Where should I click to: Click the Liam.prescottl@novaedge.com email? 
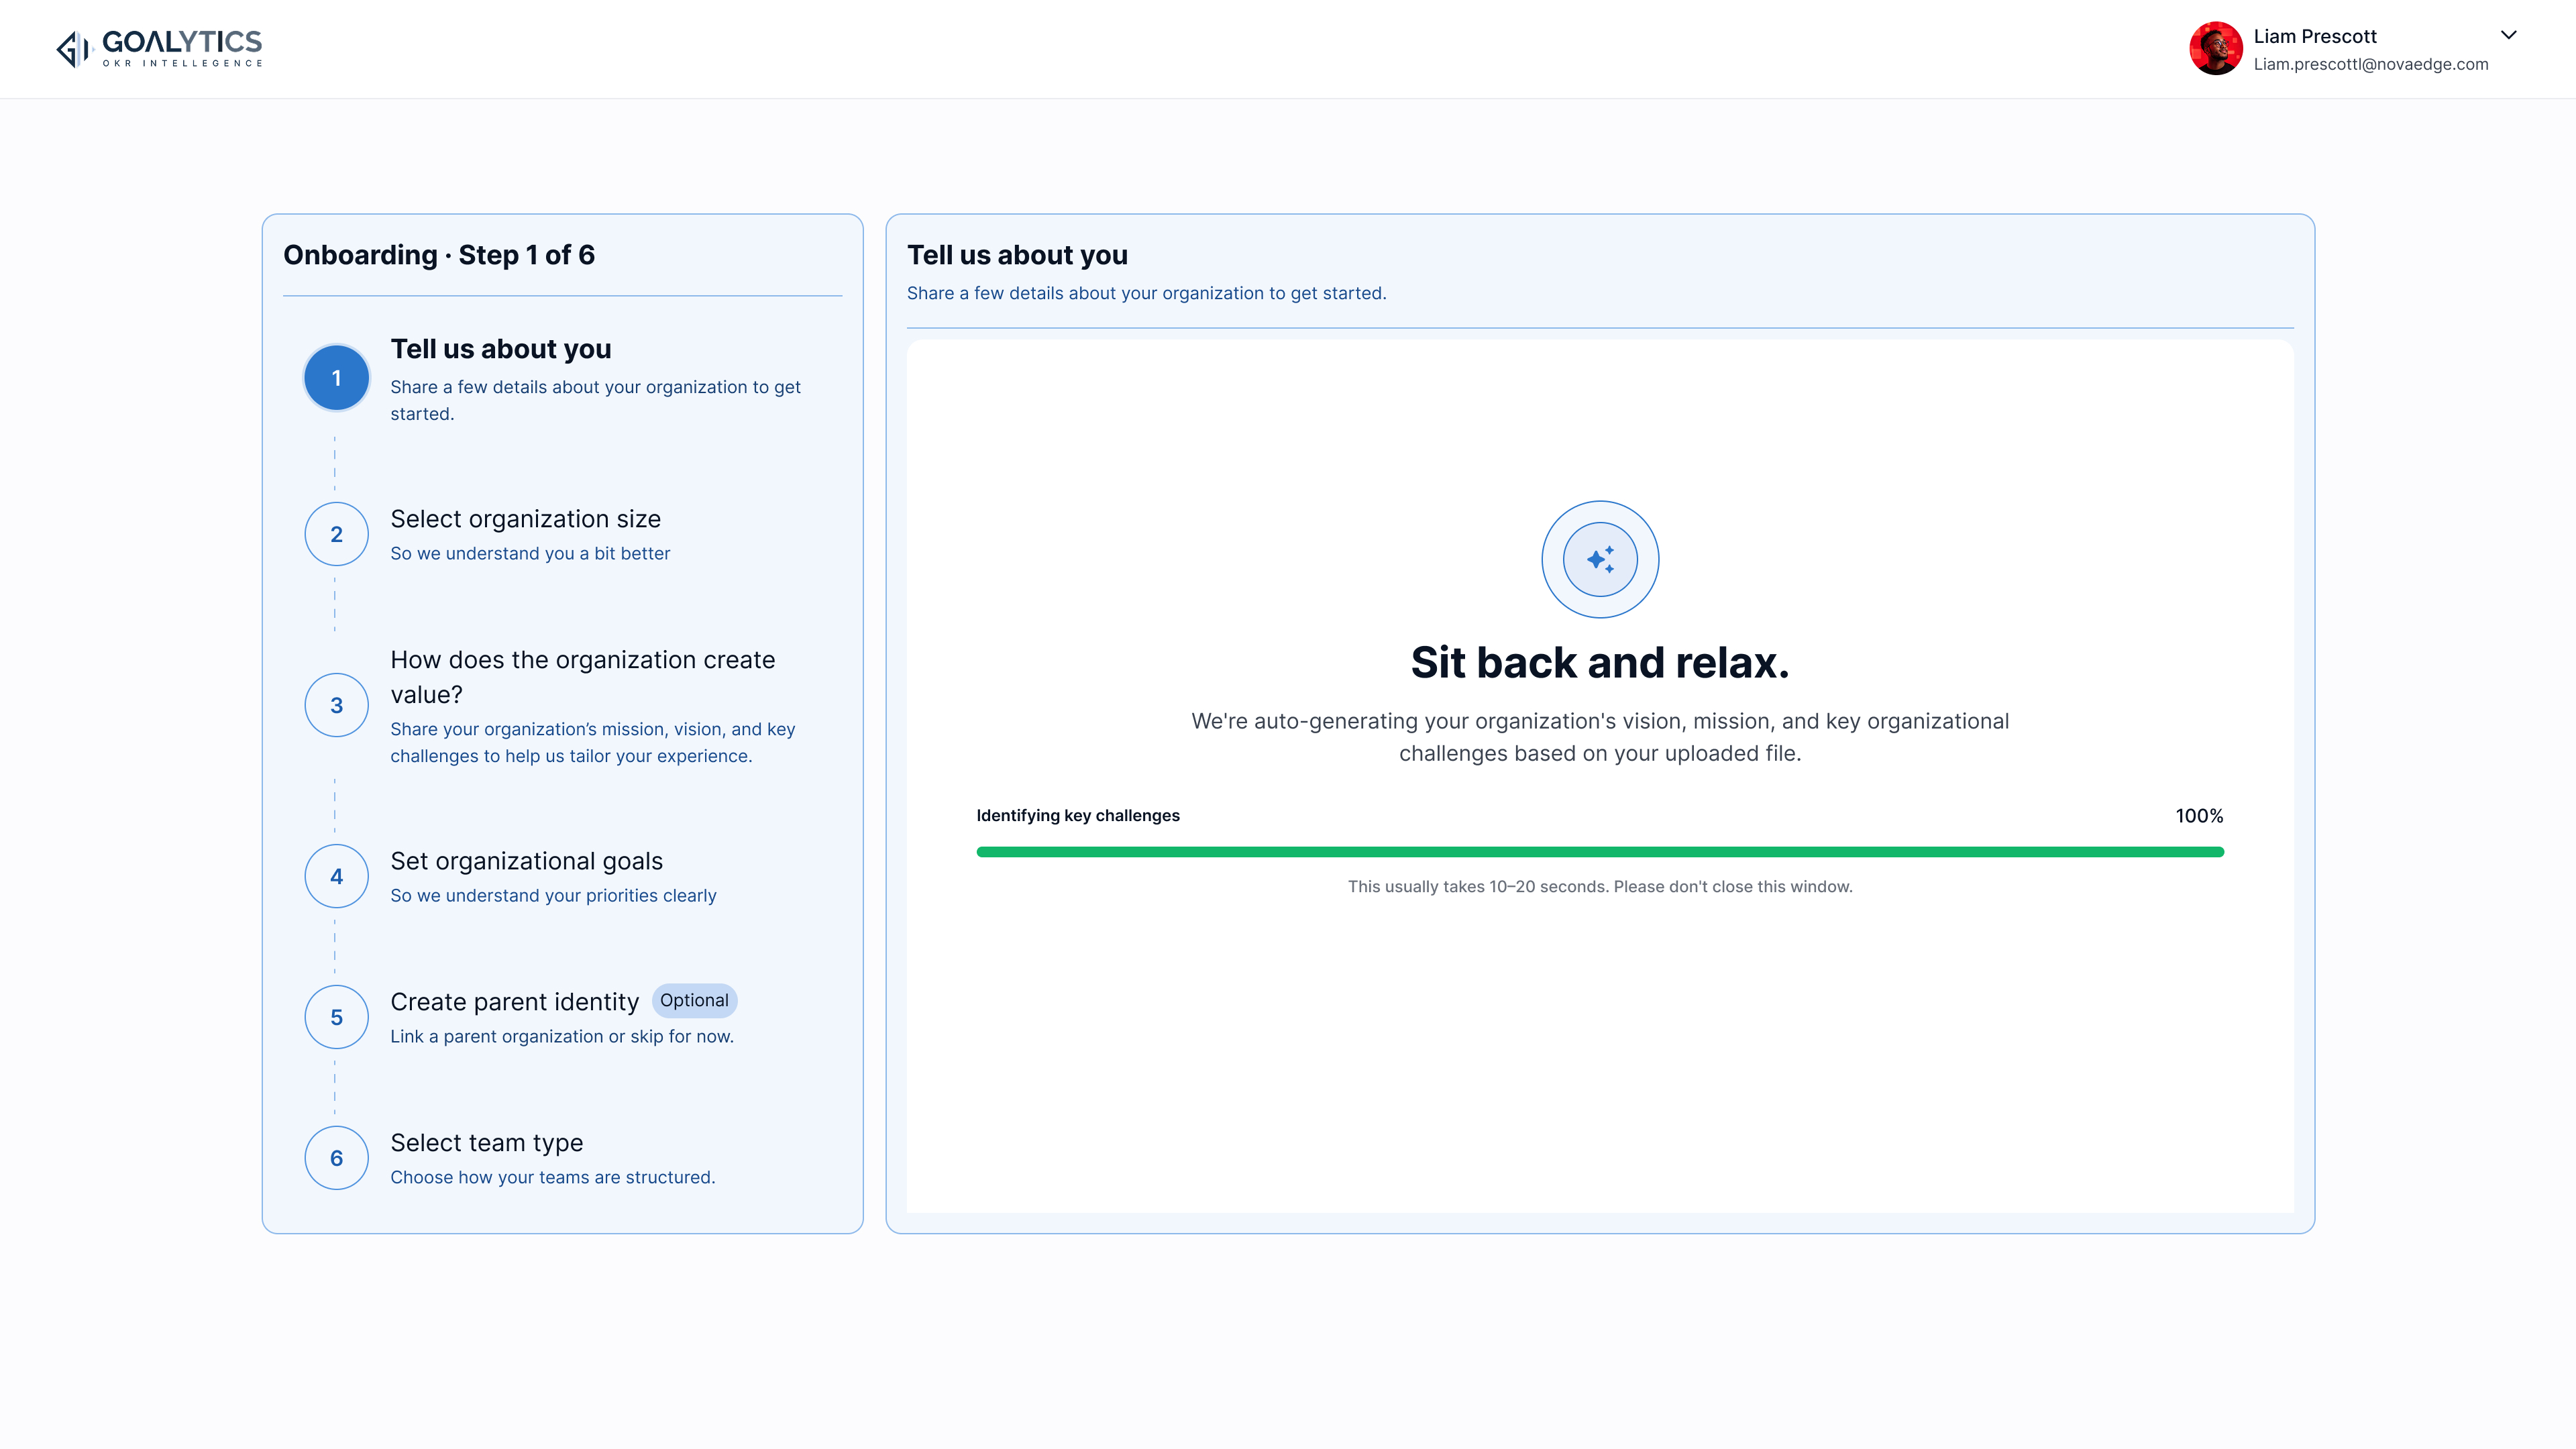(2370, 64)
